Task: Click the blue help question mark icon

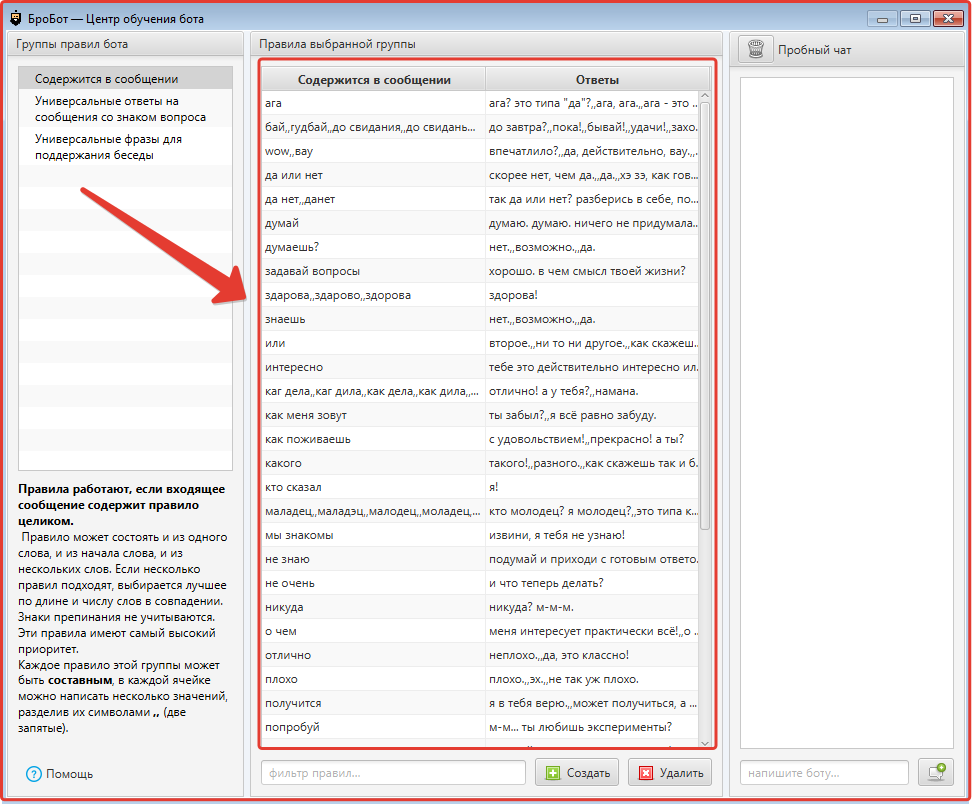Action: coord(34,774)
